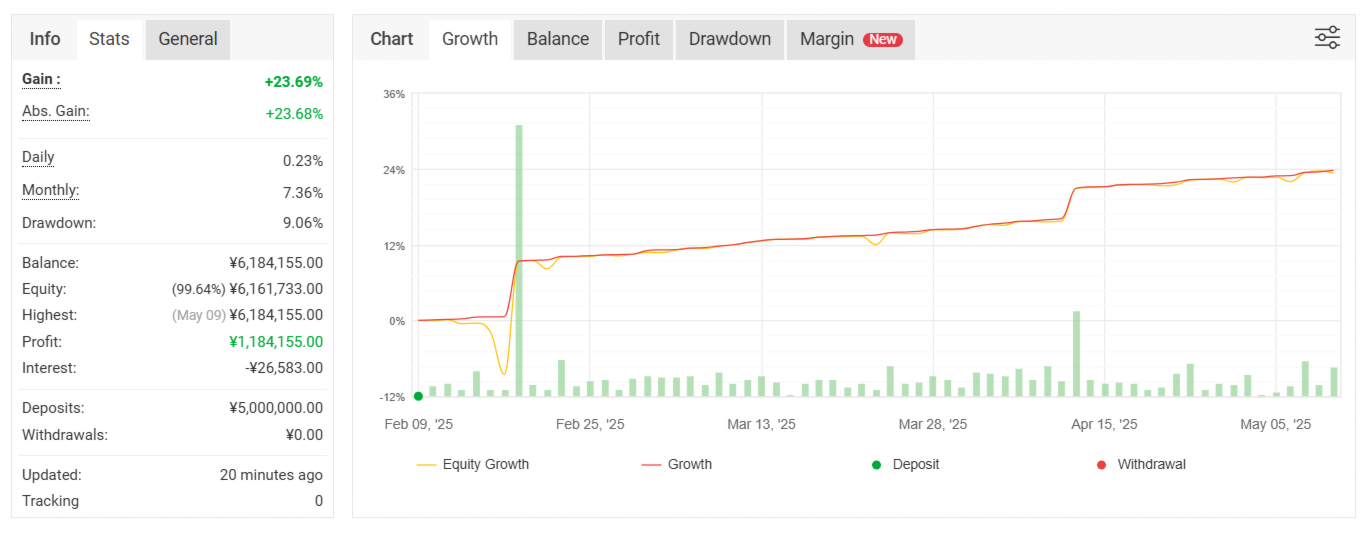
Task: Switch chart to Balance tab
Action: coord(558,39)
